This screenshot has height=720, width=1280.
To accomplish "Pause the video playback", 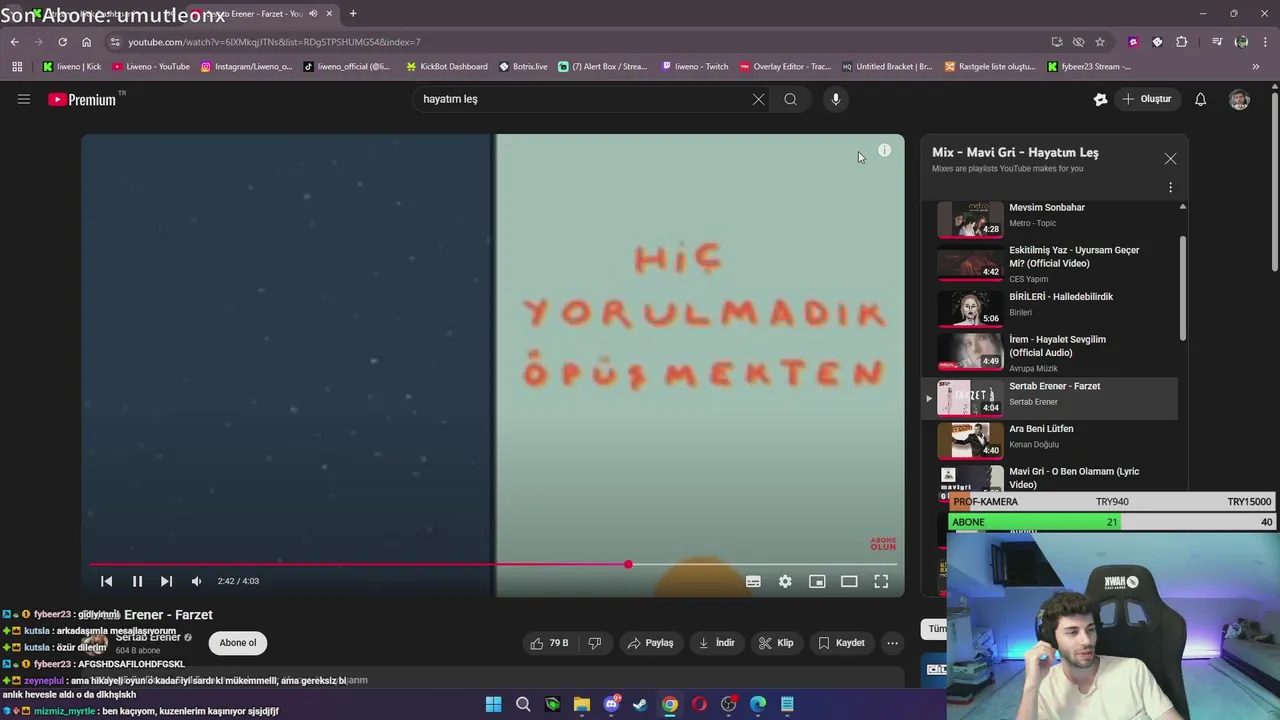I will click(137, 581).
